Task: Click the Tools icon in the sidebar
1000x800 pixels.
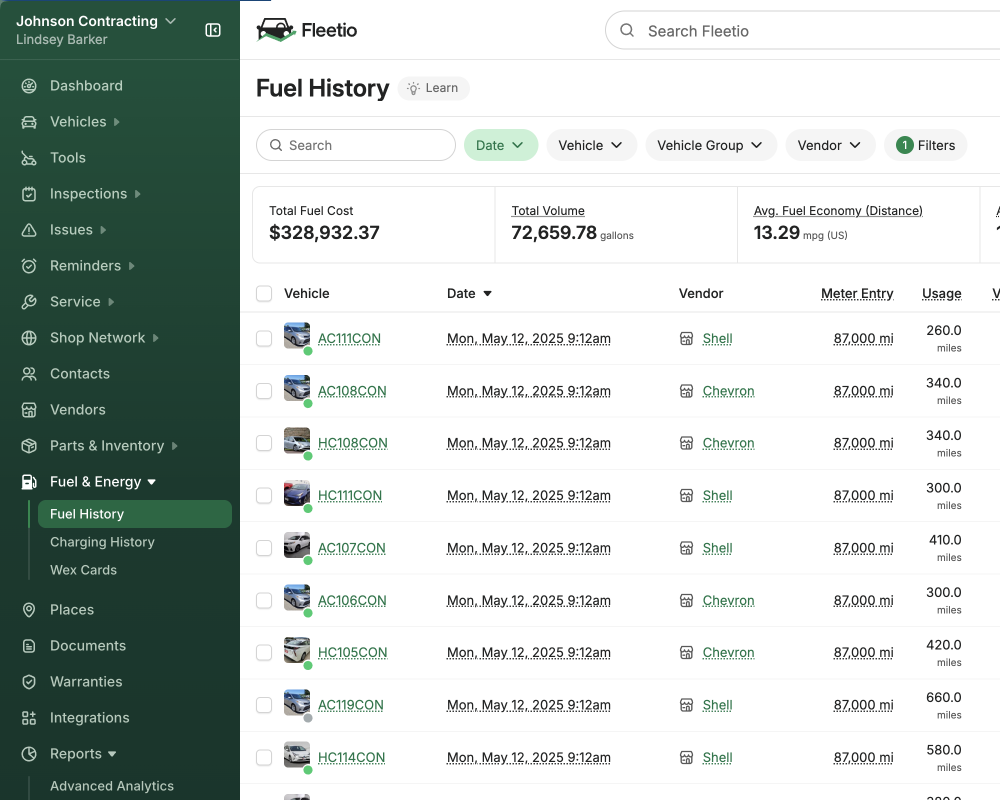Action: tap(30, 158)
